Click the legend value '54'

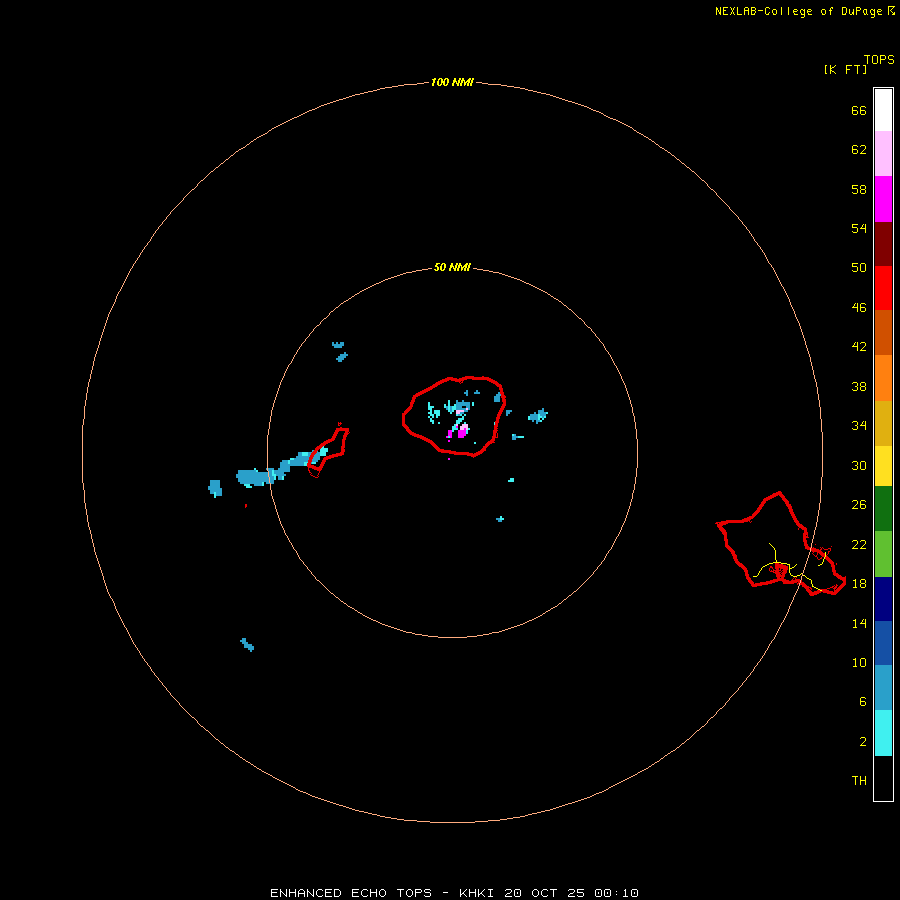[859, 228]
